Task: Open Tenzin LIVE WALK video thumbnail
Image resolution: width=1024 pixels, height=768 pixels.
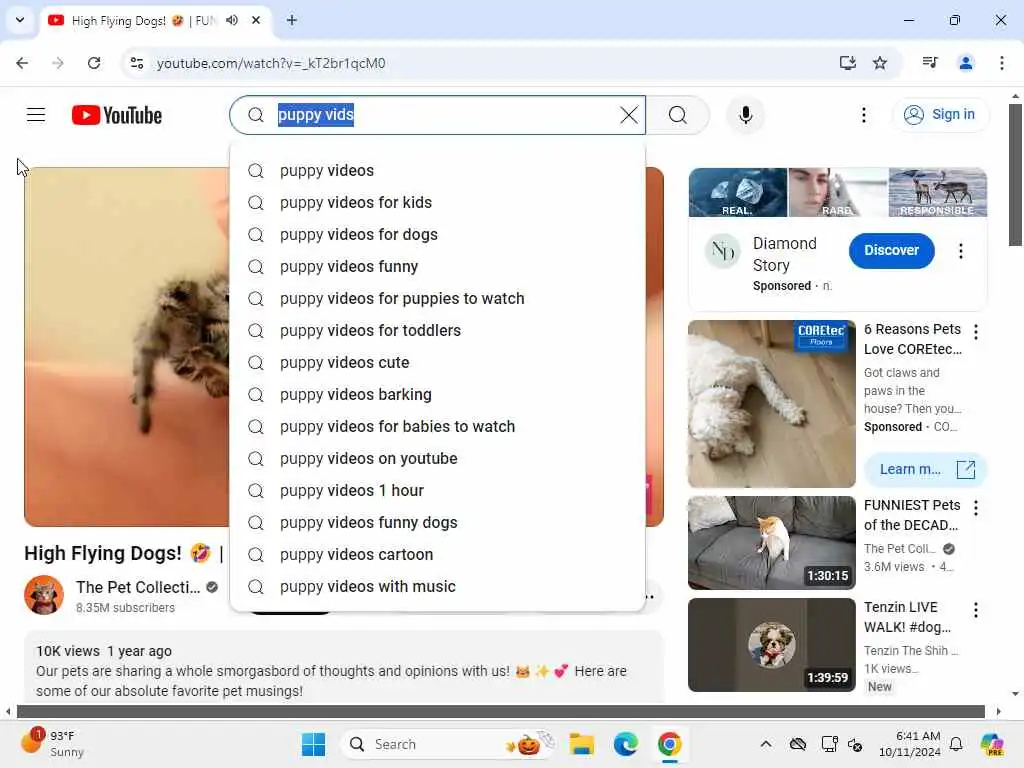Action: 771,645
